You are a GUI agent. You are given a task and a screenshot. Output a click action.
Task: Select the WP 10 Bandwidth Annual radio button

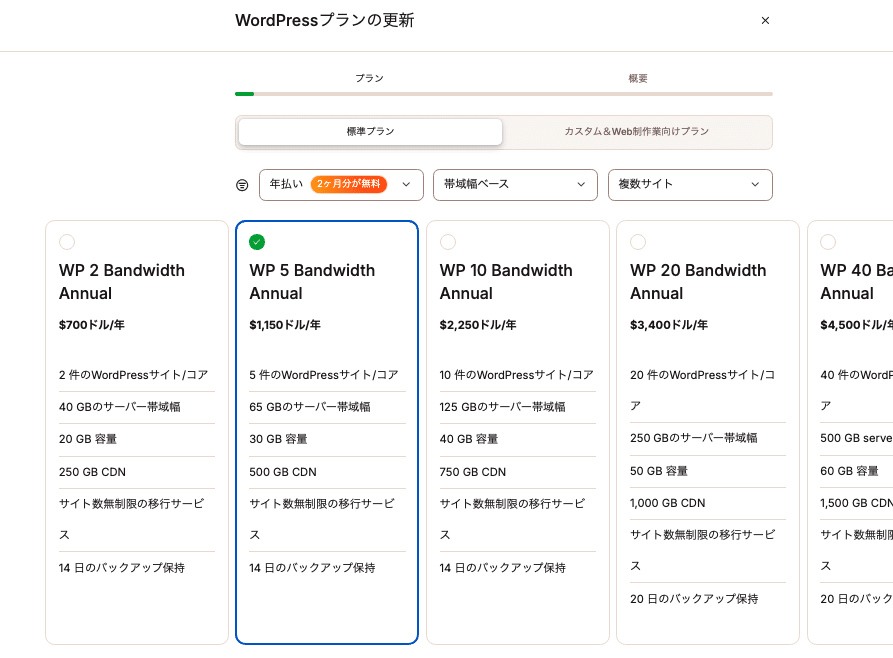(448, 242)
